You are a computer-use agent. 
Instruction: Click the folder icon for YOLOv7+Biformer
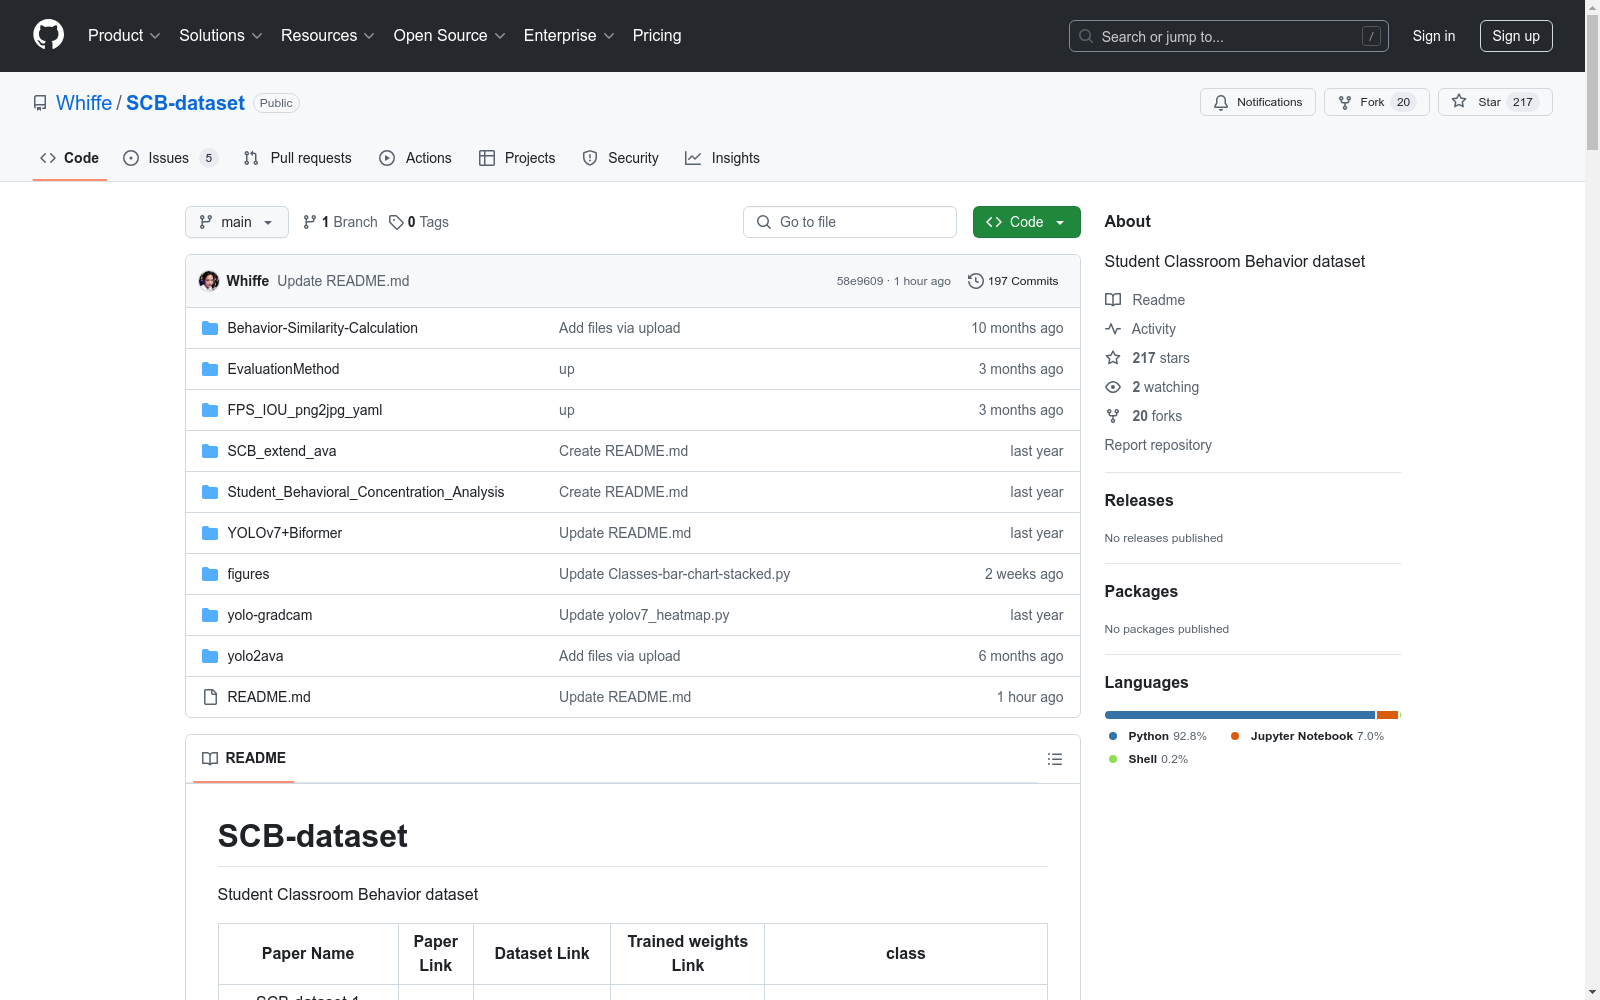[210, 533]
